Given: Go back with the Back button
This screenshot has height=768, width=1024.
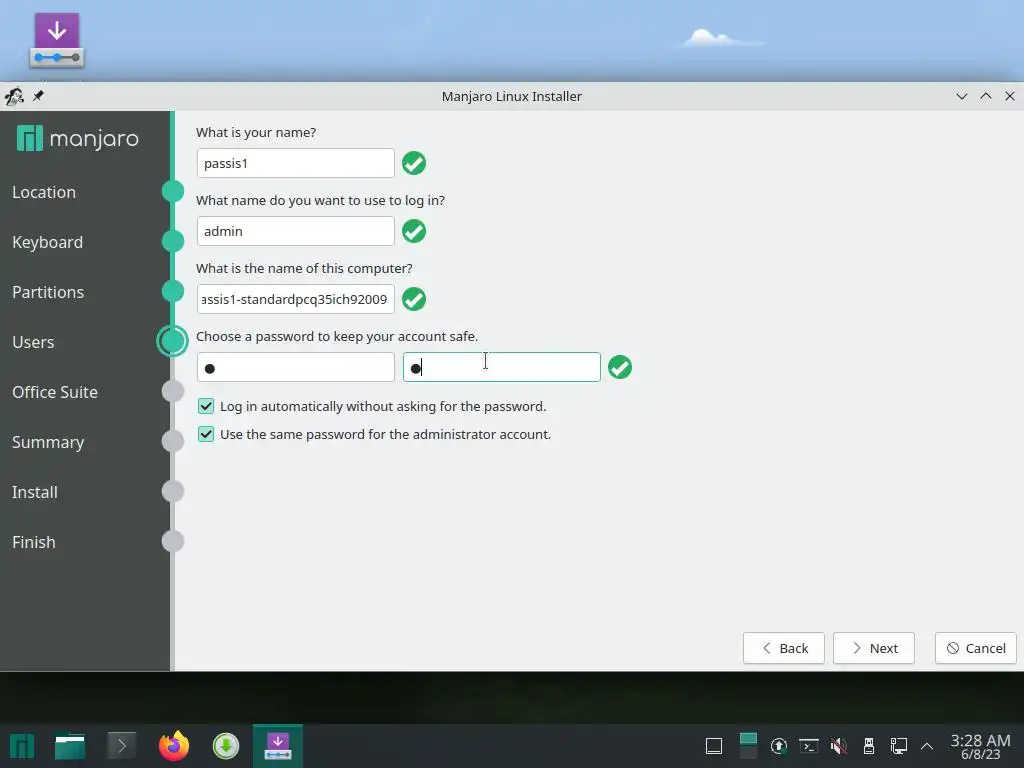Looking at the screenshot, I should click(x=784, y=648).
